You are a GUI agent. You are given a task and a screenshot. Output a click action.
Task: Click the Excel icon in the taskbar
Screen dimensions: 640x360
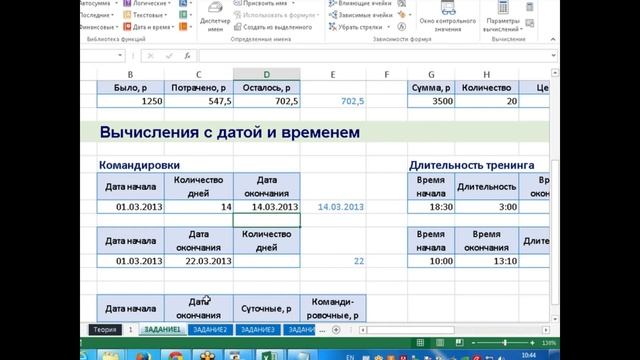click(269, 355)
